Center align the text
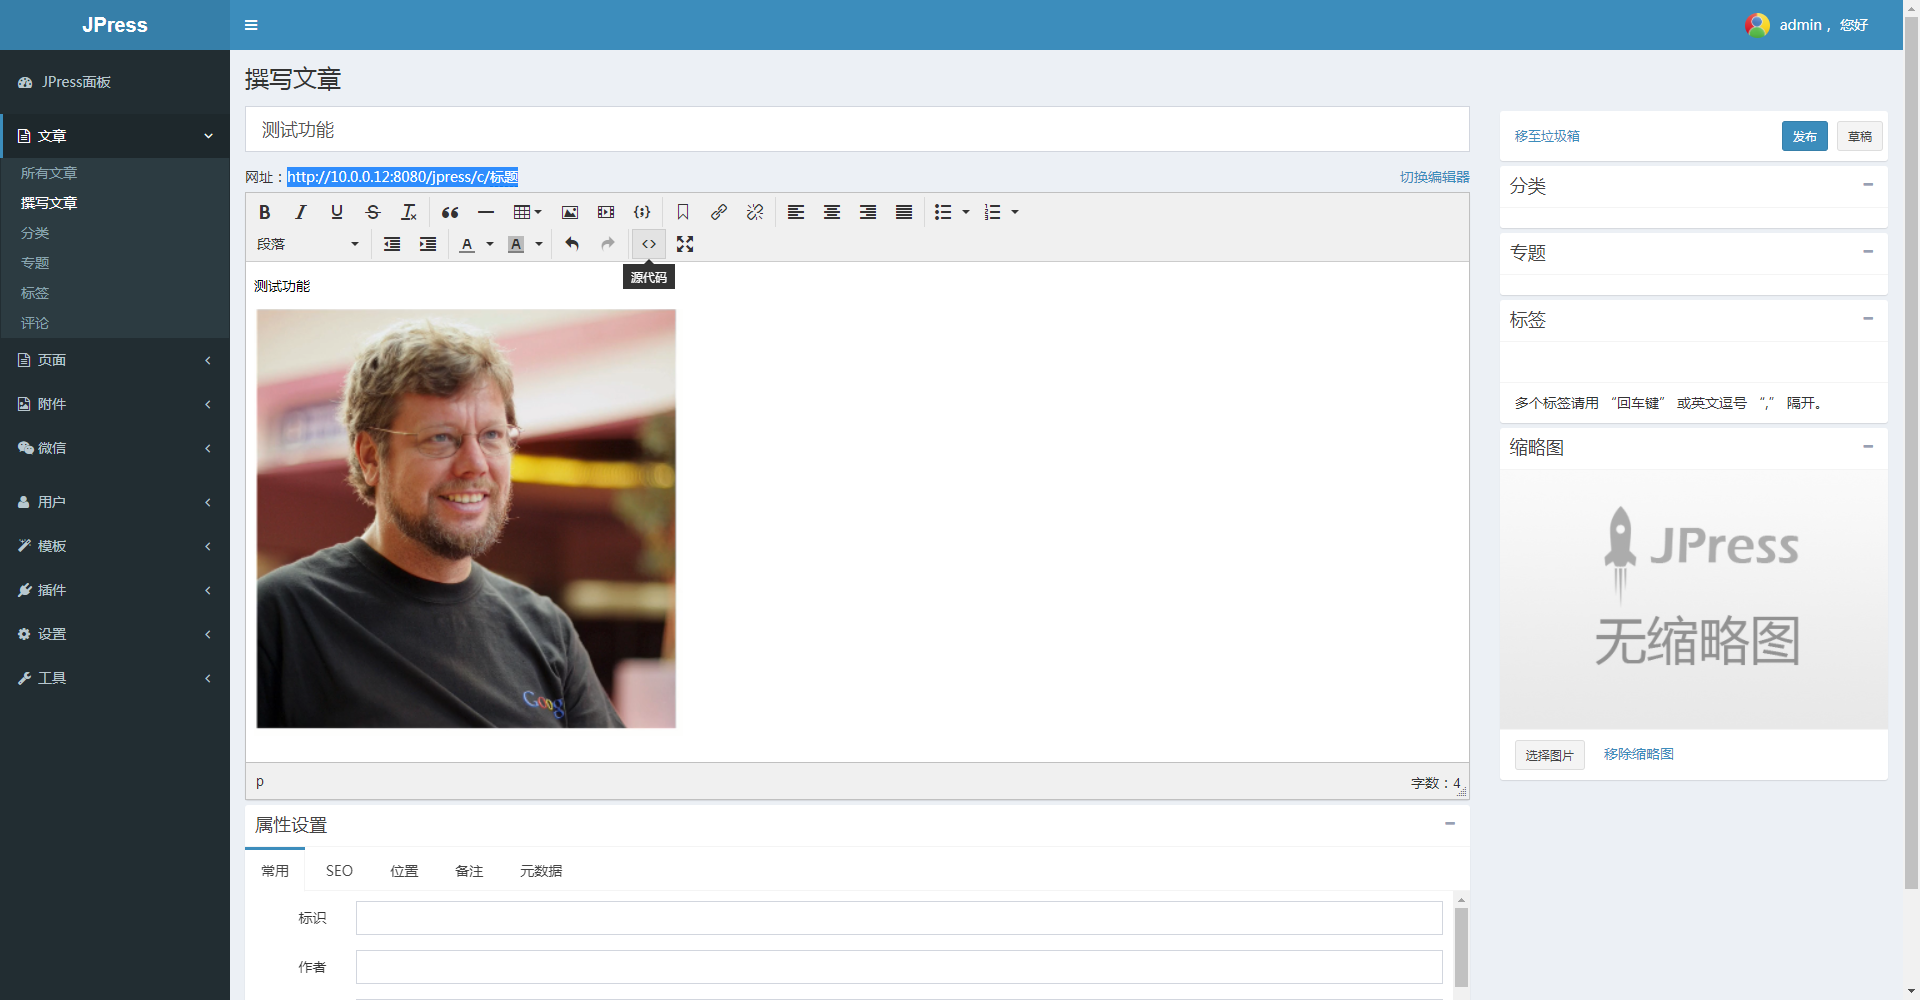The image size is (1920, 1000). (x=832, y=212)
